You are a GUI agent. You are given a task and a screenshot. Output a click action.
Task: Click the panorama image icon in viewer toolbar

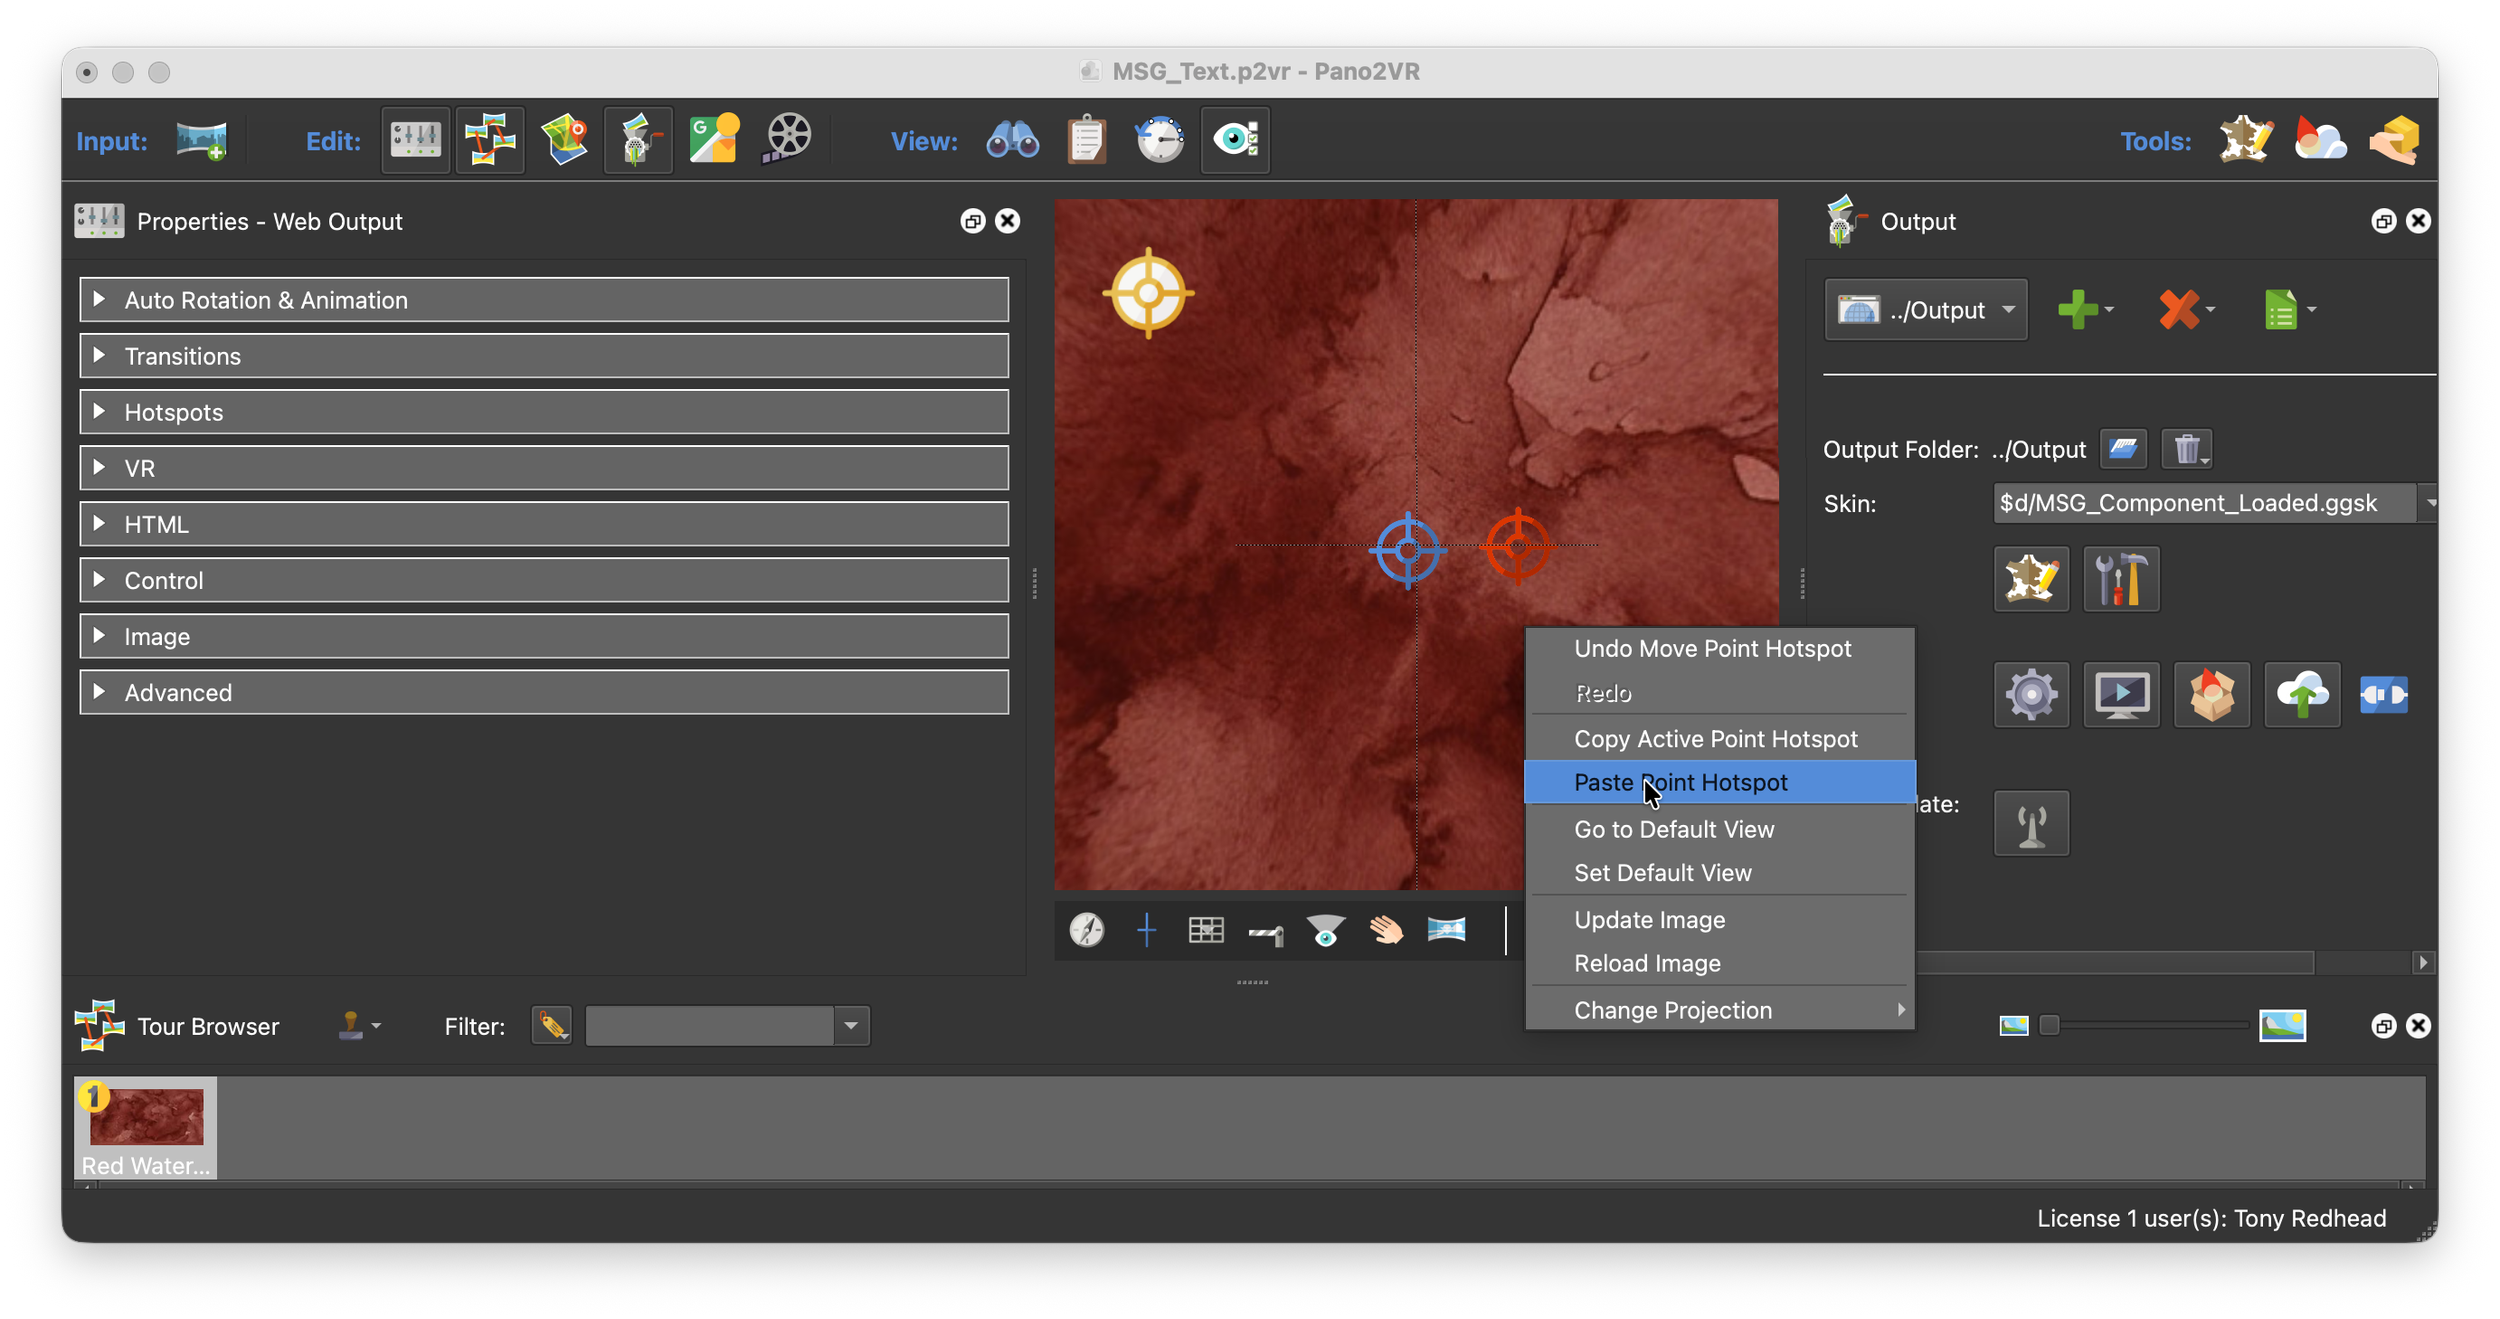[x=1446, y=930]
